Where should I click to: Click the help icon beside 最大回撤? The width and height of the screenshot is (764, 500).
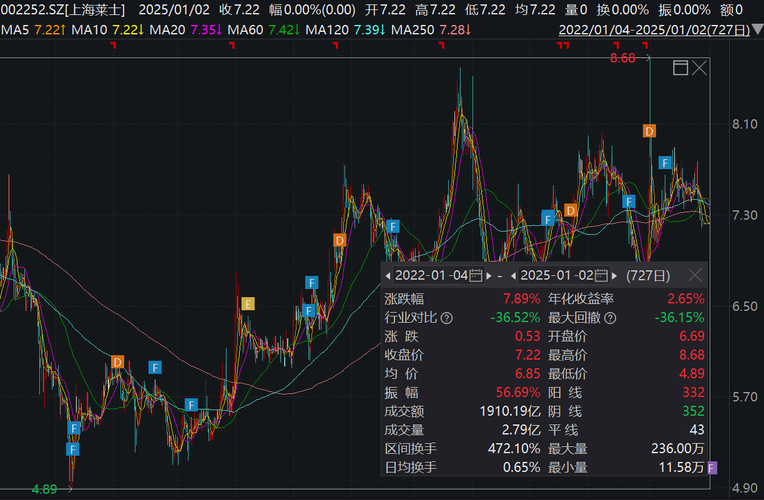[x=610, y=318]
